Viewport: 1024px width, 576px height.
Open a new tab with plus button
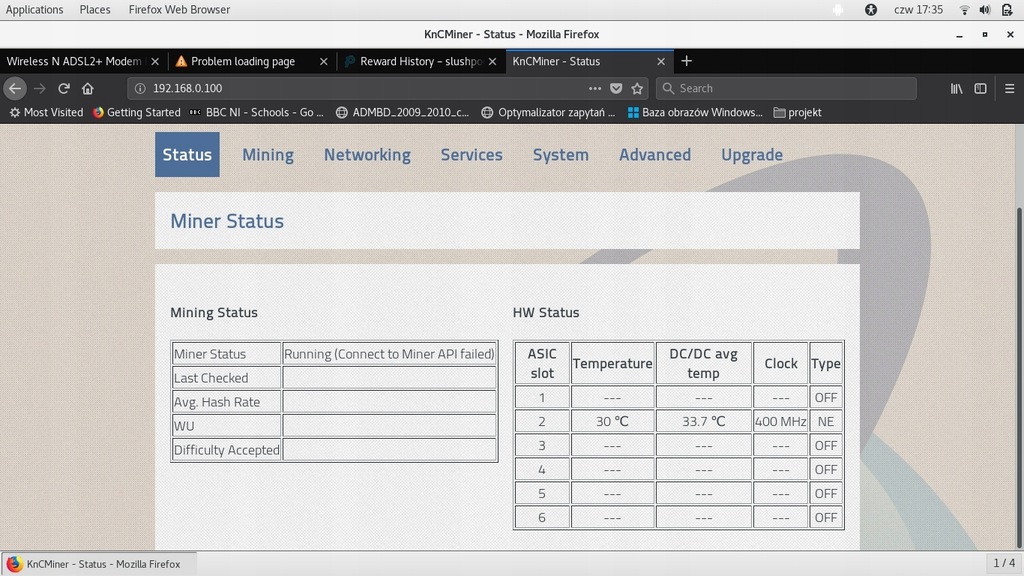pyautogui.click(x=686, y=61)
